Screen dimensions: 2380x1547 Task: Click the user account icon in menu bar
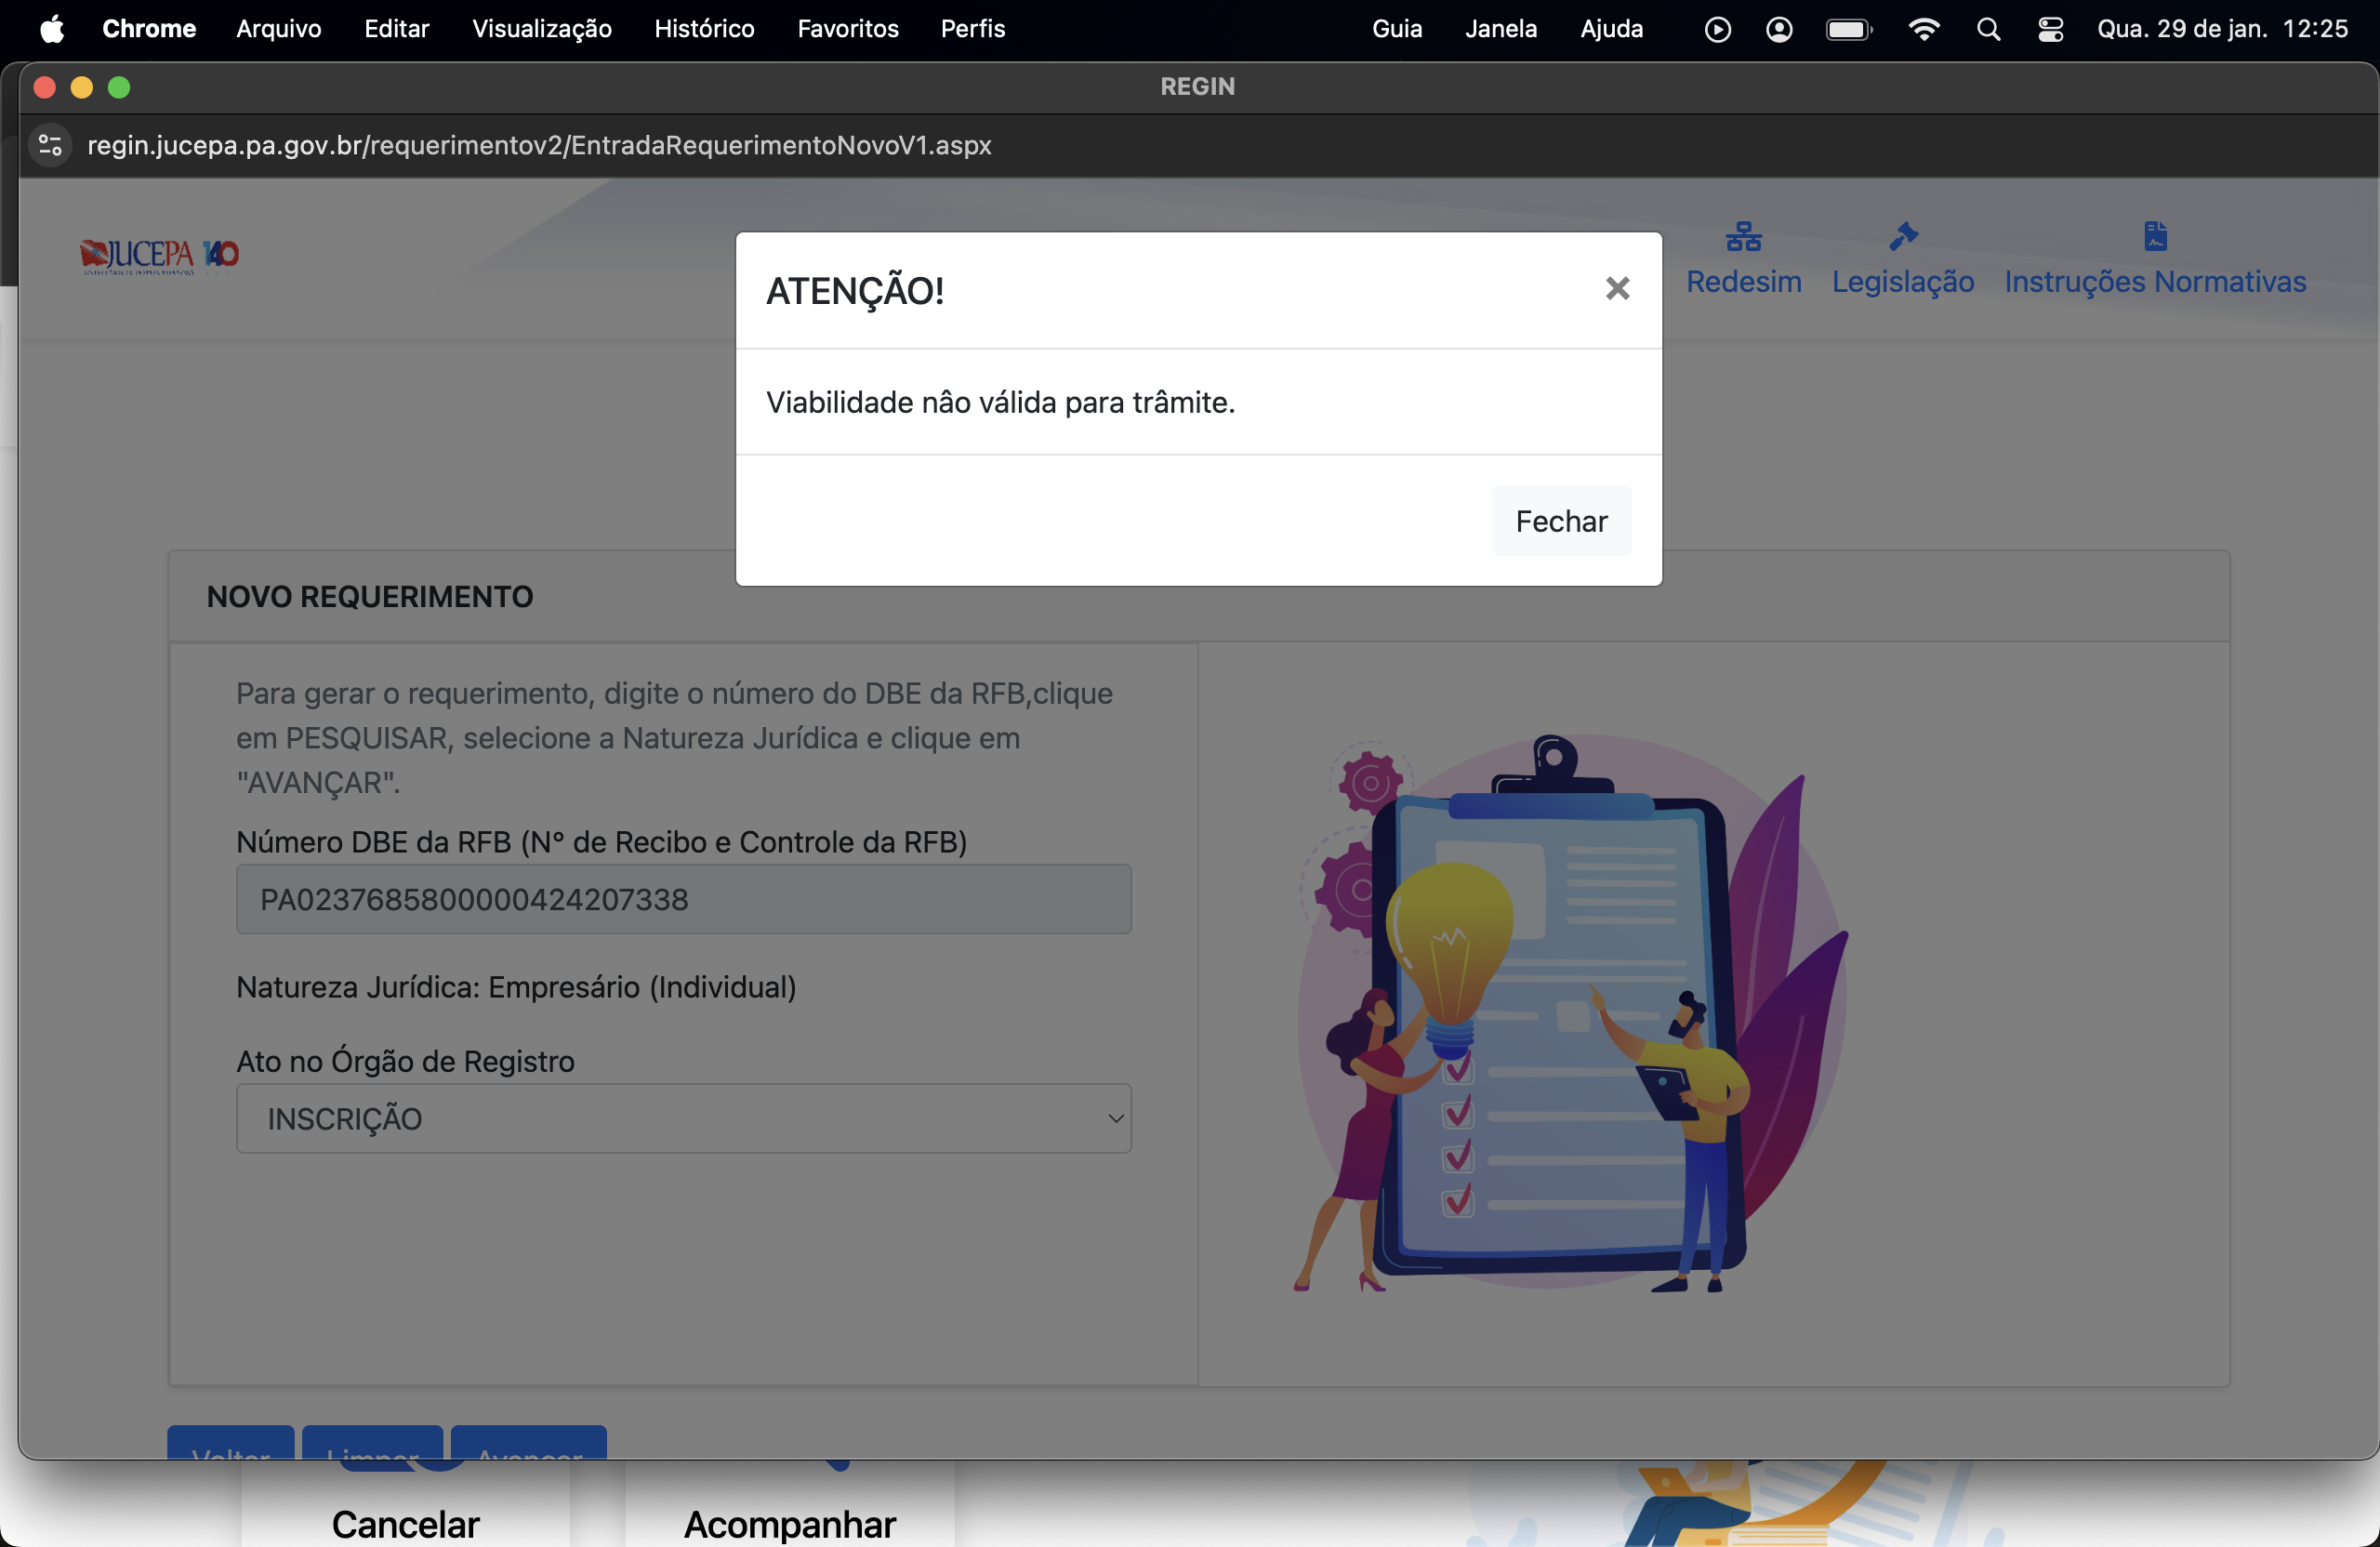coord(1778,30)
